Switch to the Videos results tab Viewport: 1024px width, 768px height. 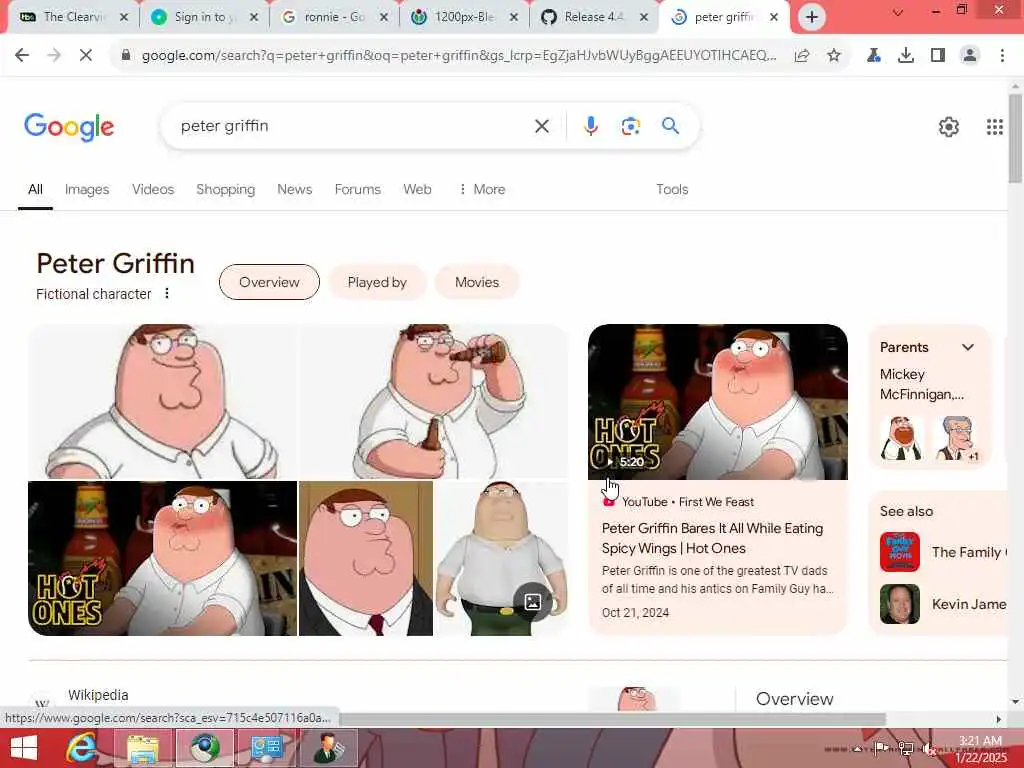(153, 189)
